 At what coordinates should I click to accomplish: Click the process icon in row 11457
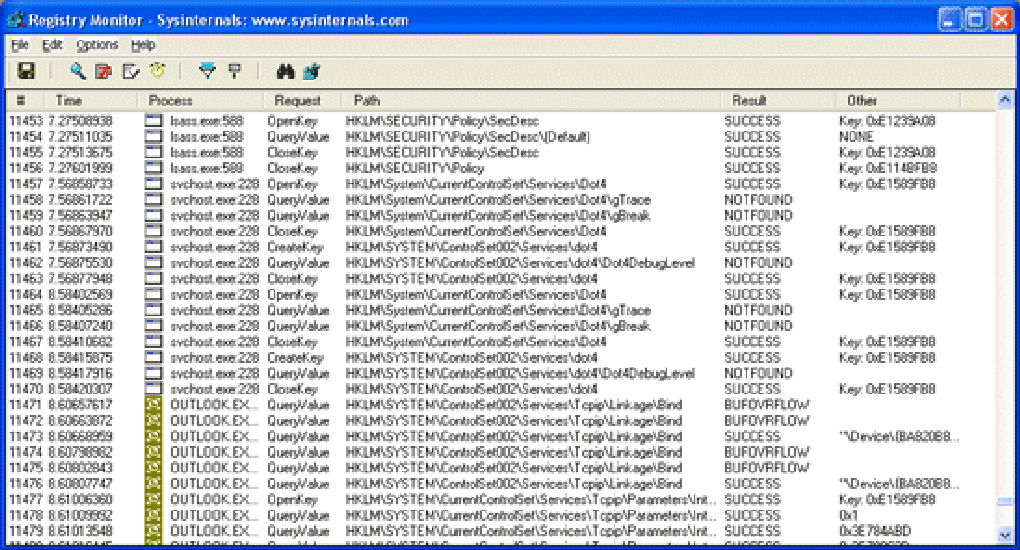[154, 184]
